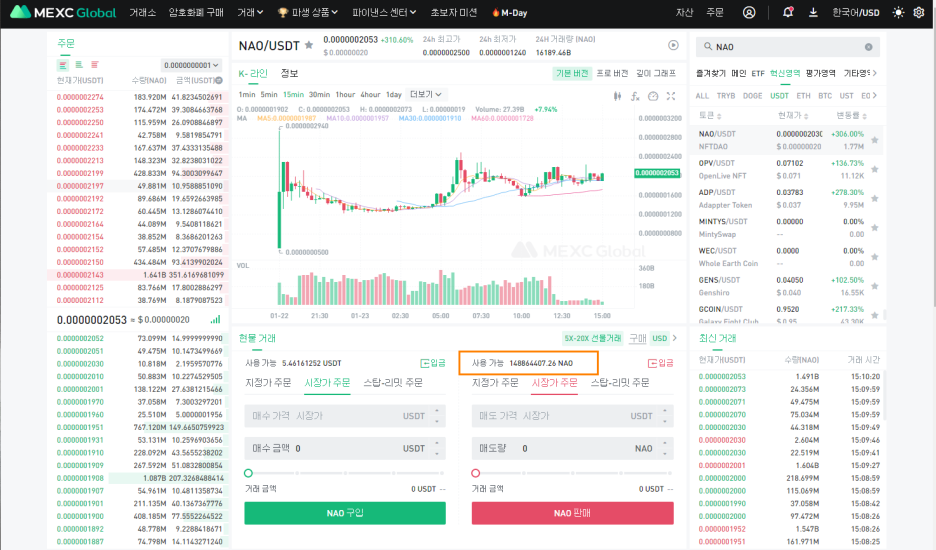Click the chart settings dial icon
This screenshot has height=550, width=936.
(653, 96)
